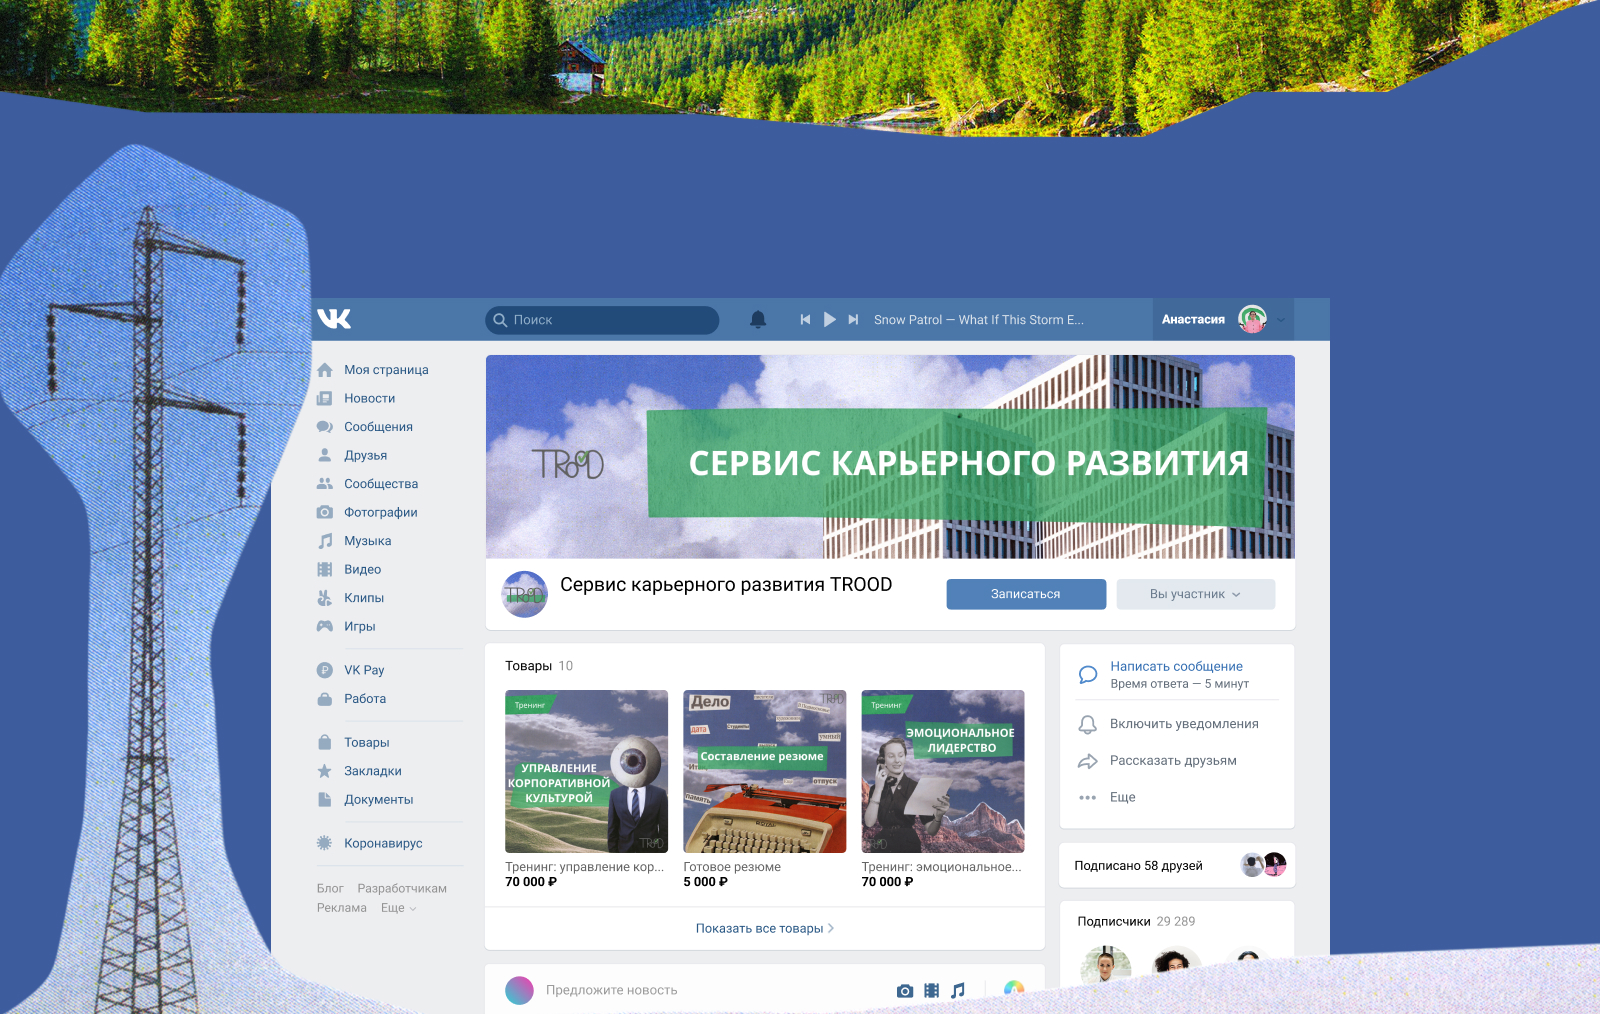Open Написать сообщение to message the community

click(x=1176, y=665)
